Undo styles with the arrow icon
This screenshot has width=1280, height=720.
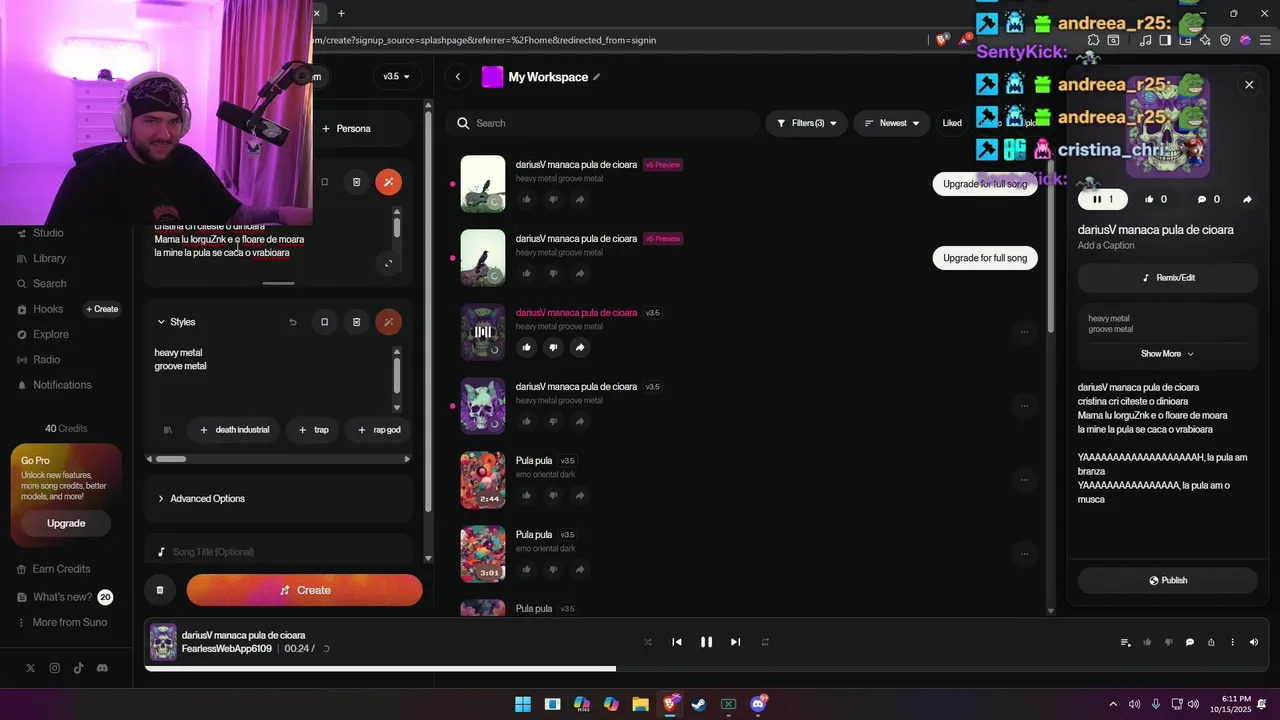293,322
